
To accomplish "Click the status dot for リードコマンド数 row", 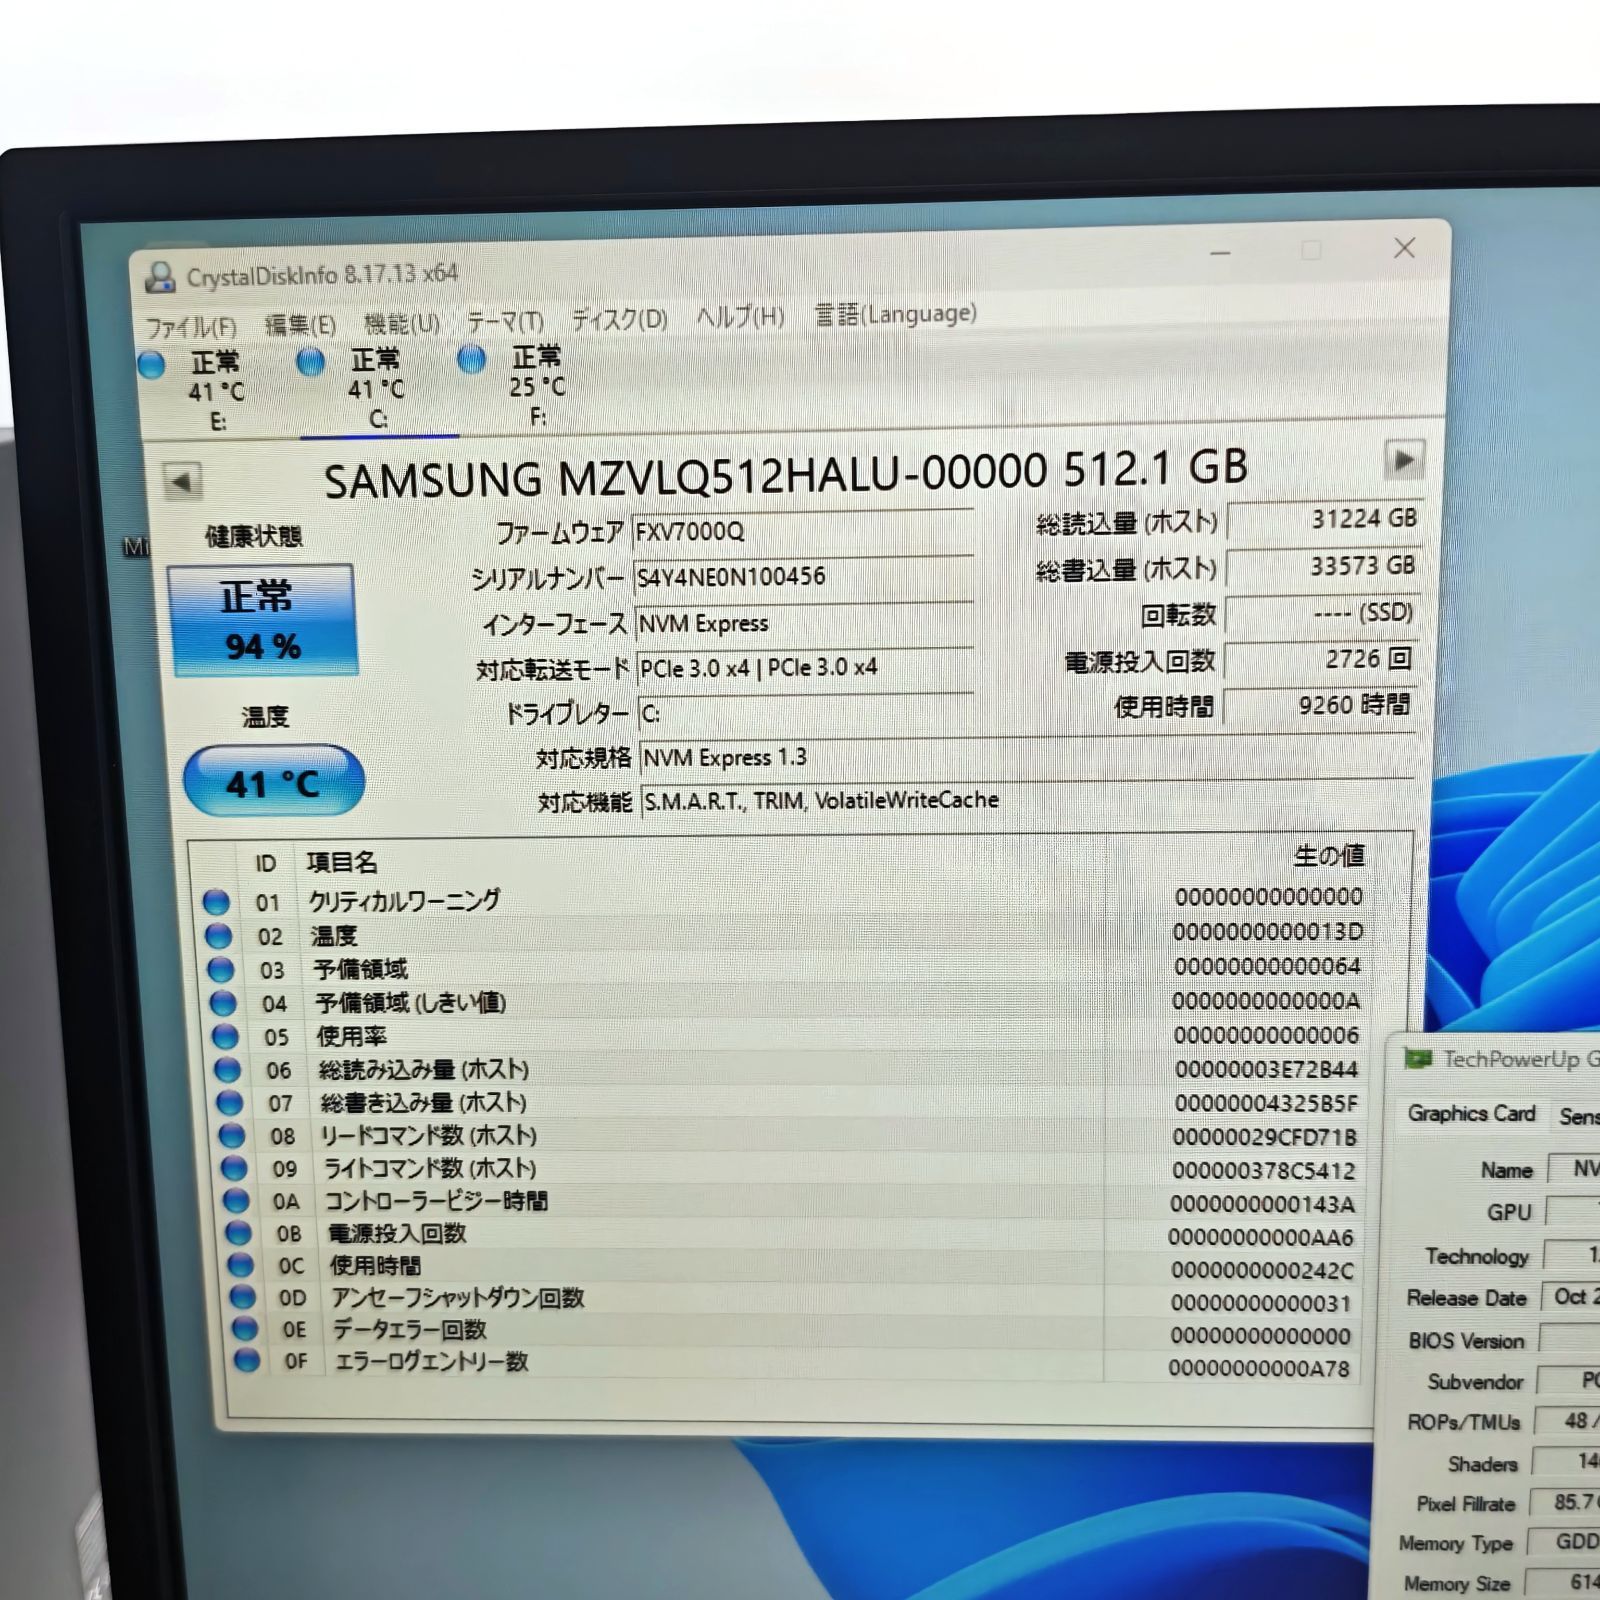I will click(232, 1135).
